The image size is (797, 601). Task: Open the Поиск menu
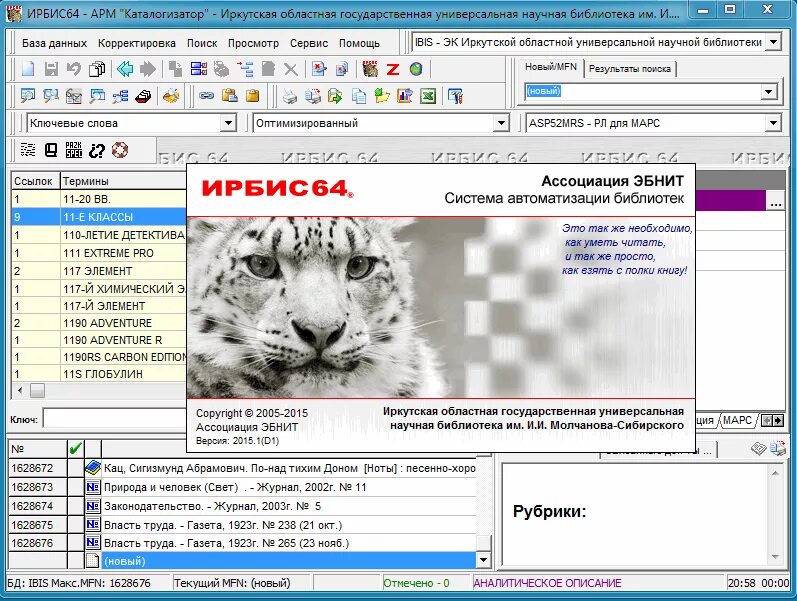click(x=202, y=43)
